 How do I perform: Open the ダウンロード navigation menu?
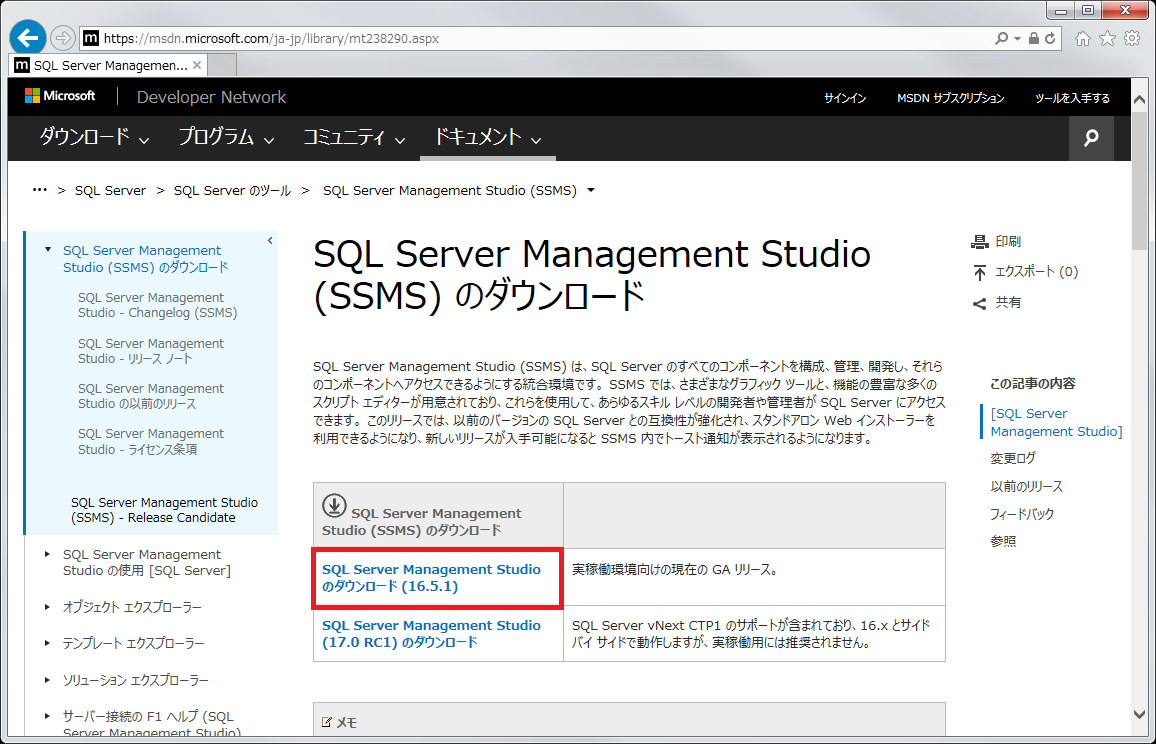coord(94,138)
